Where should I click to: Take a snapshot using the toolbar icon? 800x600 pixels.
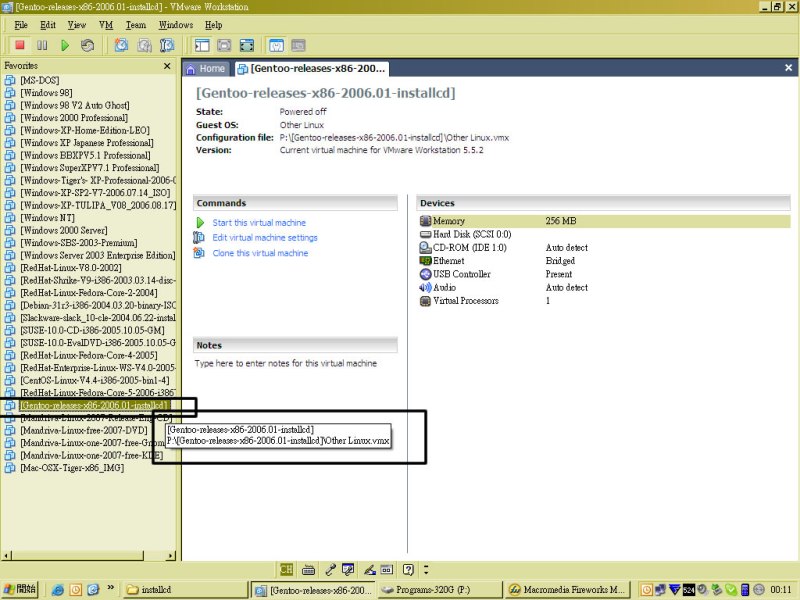(121, 45)
